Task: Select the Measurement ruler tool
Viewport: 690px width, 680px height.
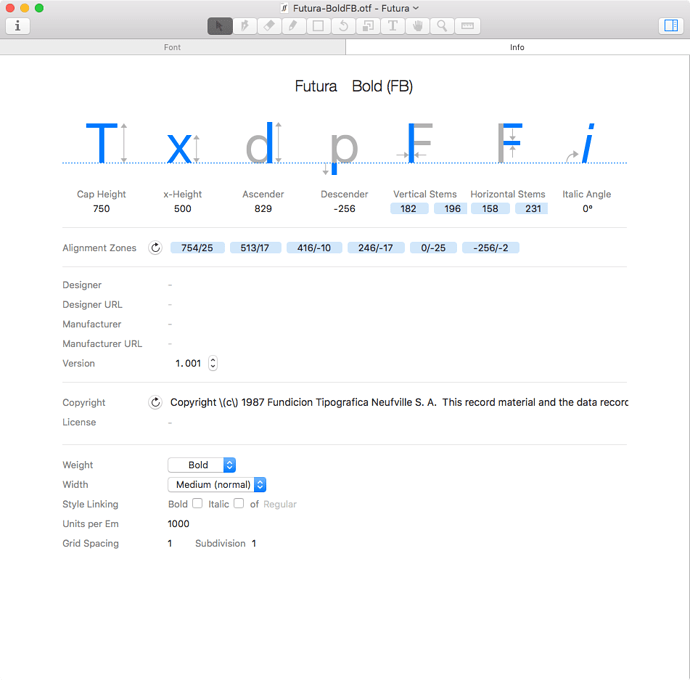Action: tap(467, 26)
